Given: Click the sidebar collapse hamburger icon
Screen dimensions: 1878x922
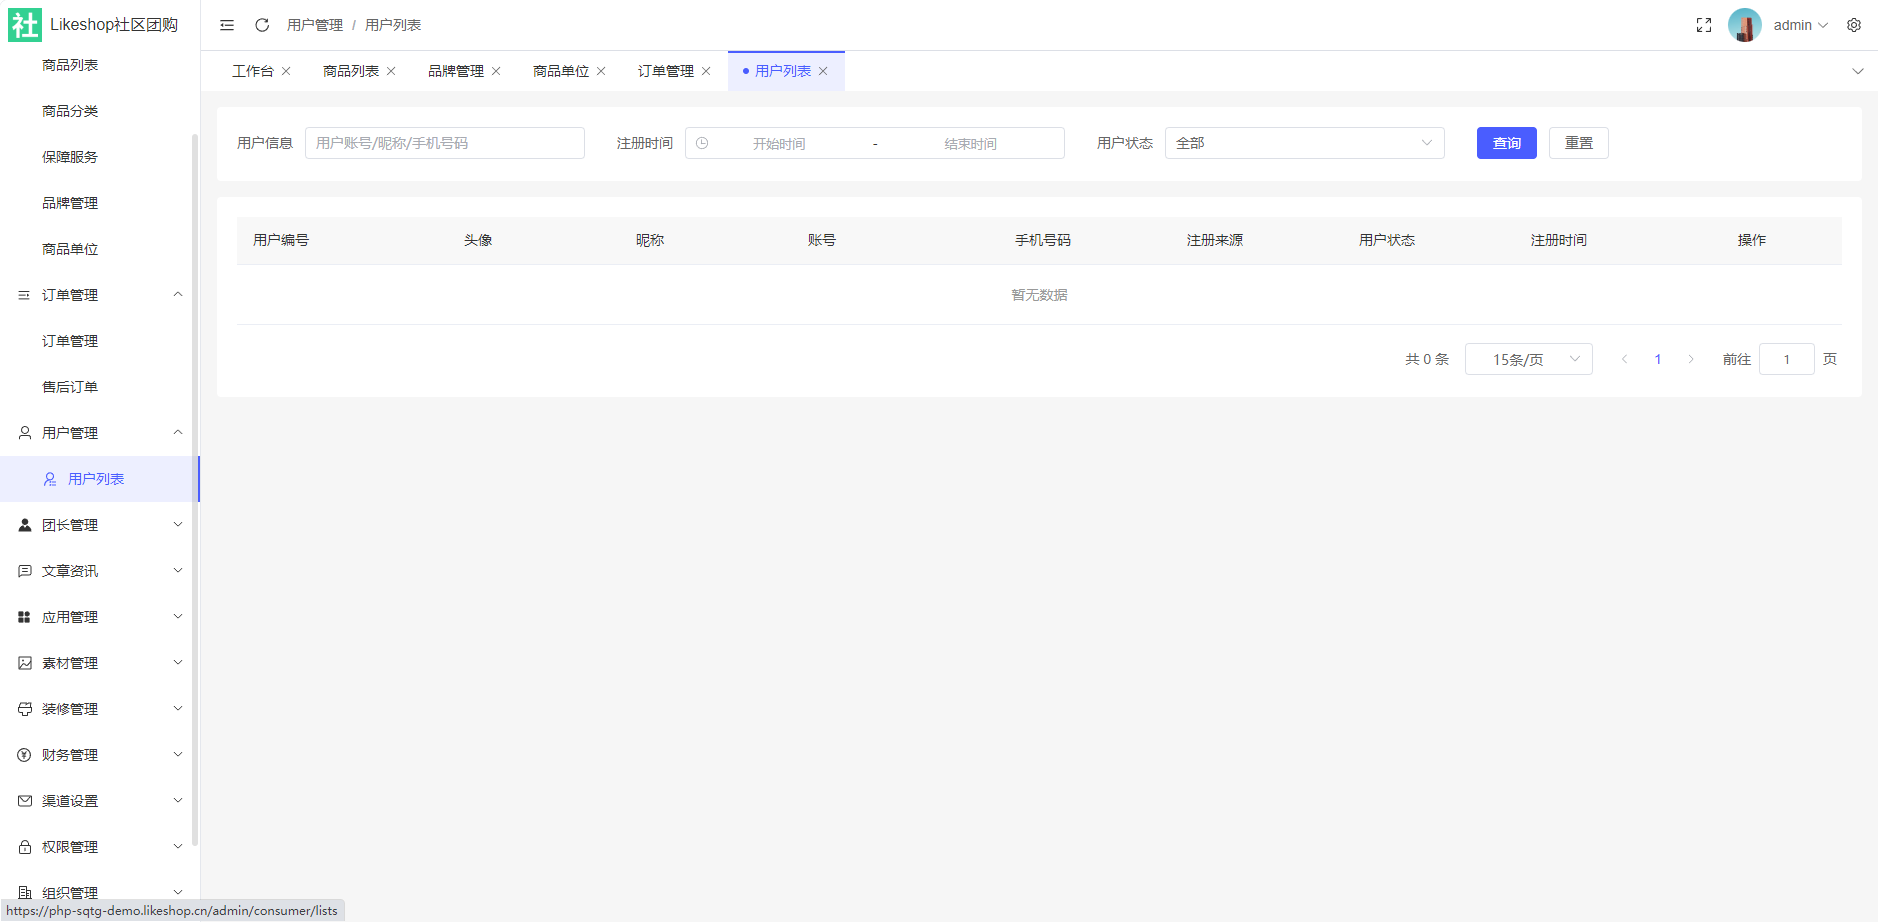Looking at the screenshot, I should coord(227,25).
